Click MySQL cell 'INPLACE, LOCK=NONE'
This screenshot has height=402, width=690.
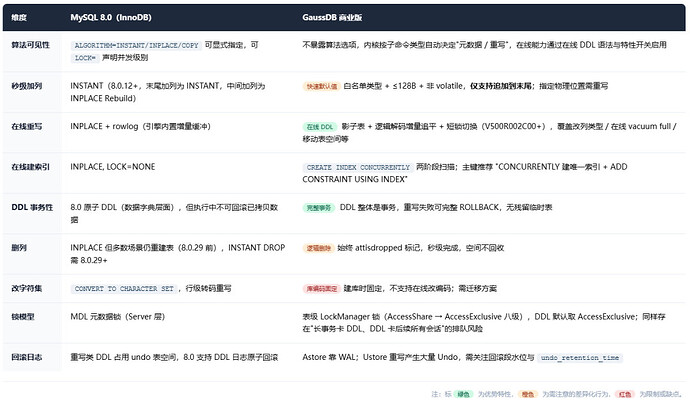113,167
